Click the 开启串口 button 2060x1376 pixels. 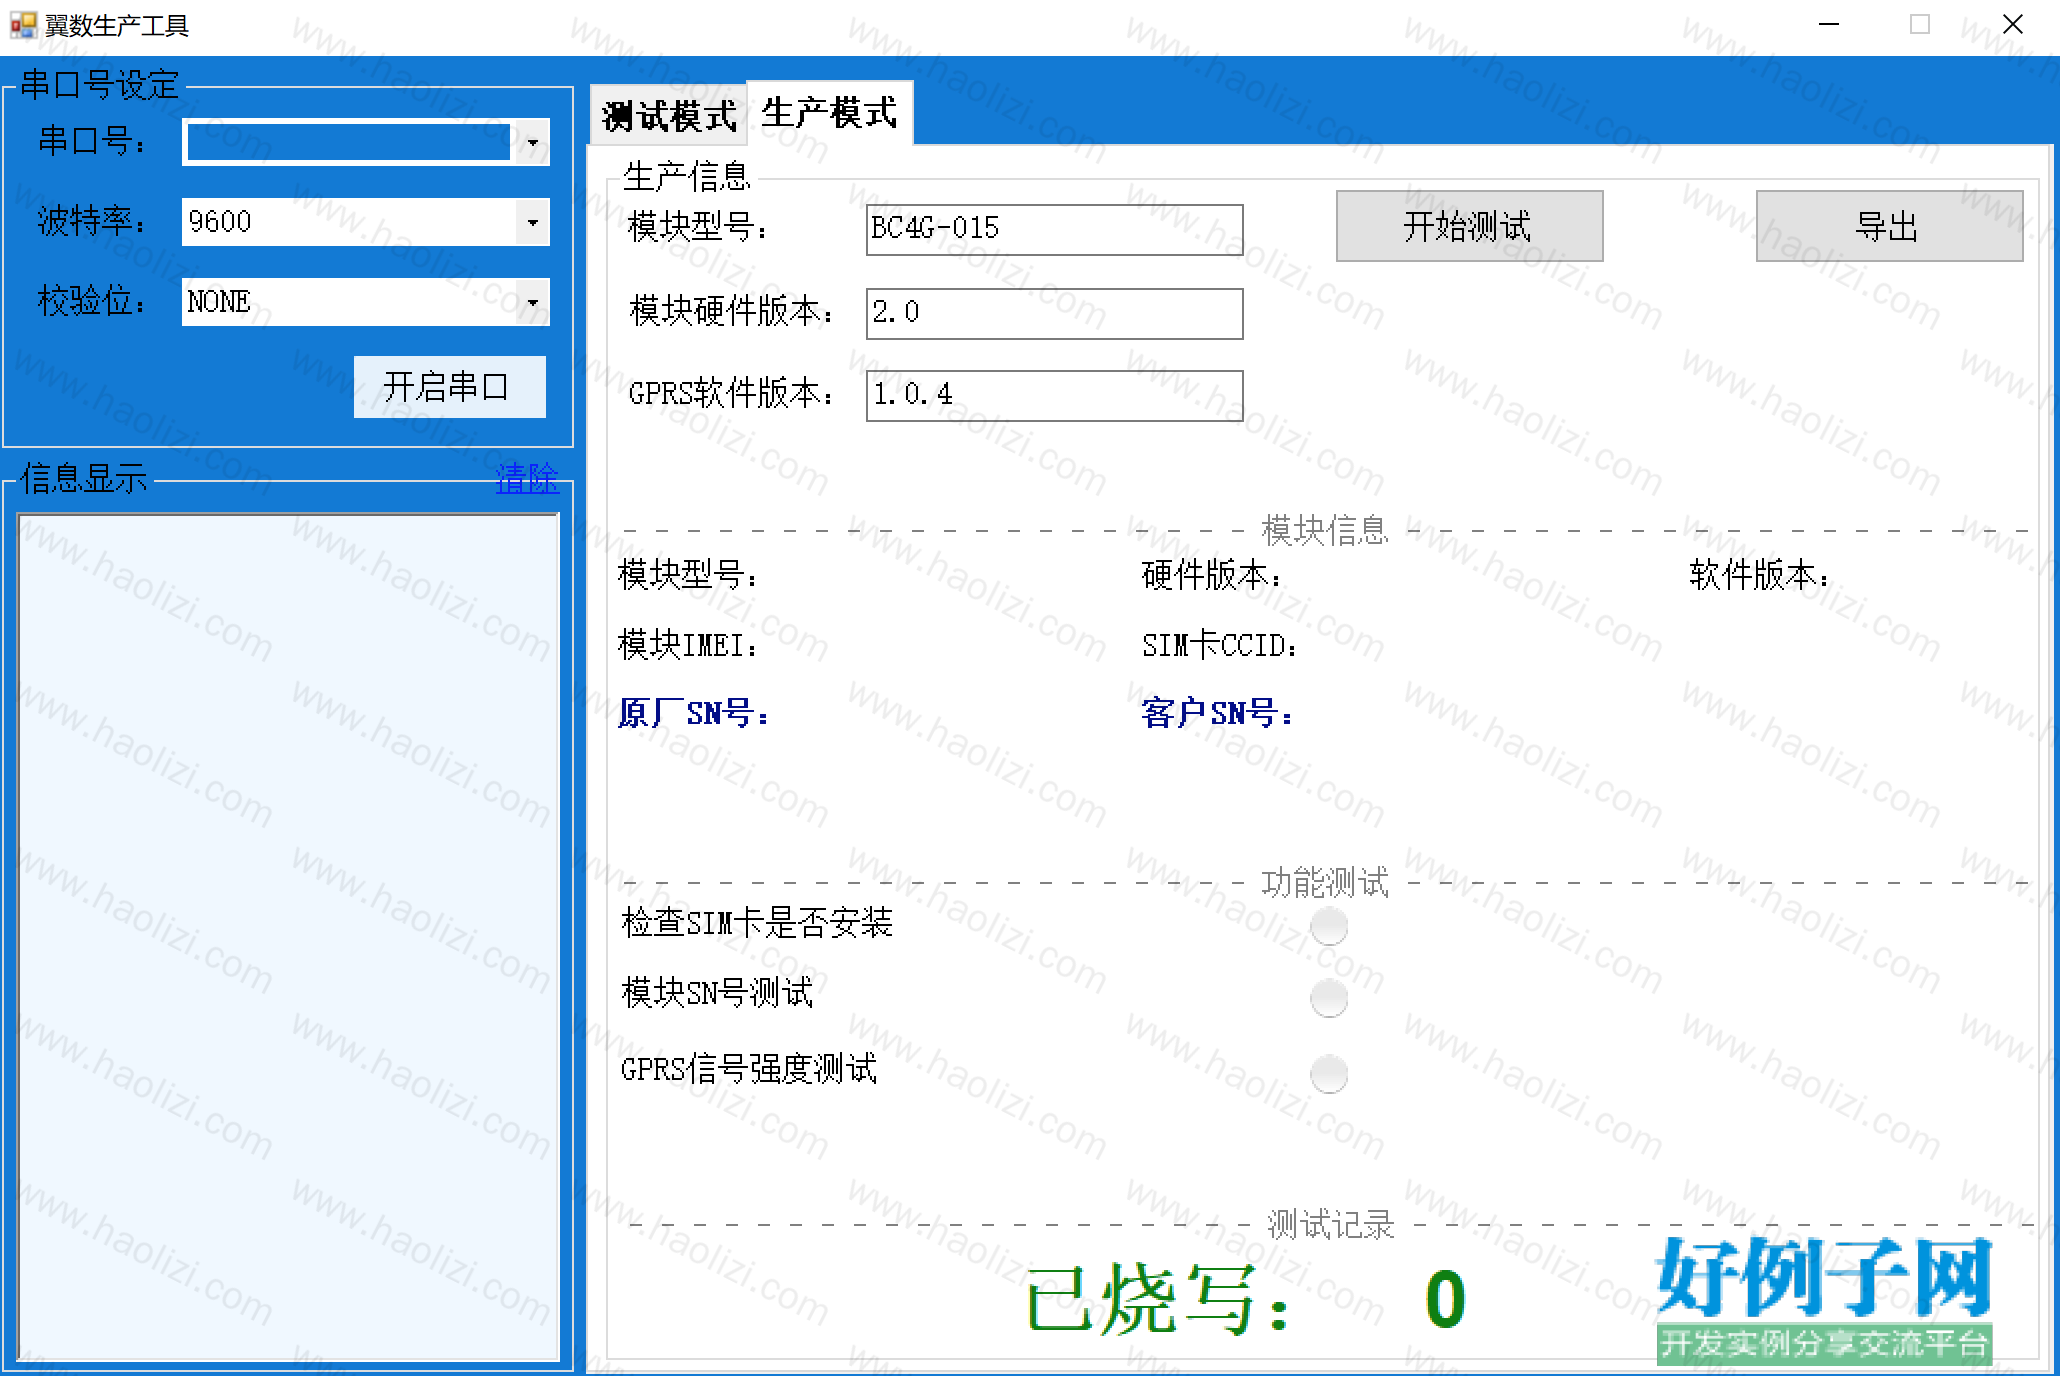(449, 387)
